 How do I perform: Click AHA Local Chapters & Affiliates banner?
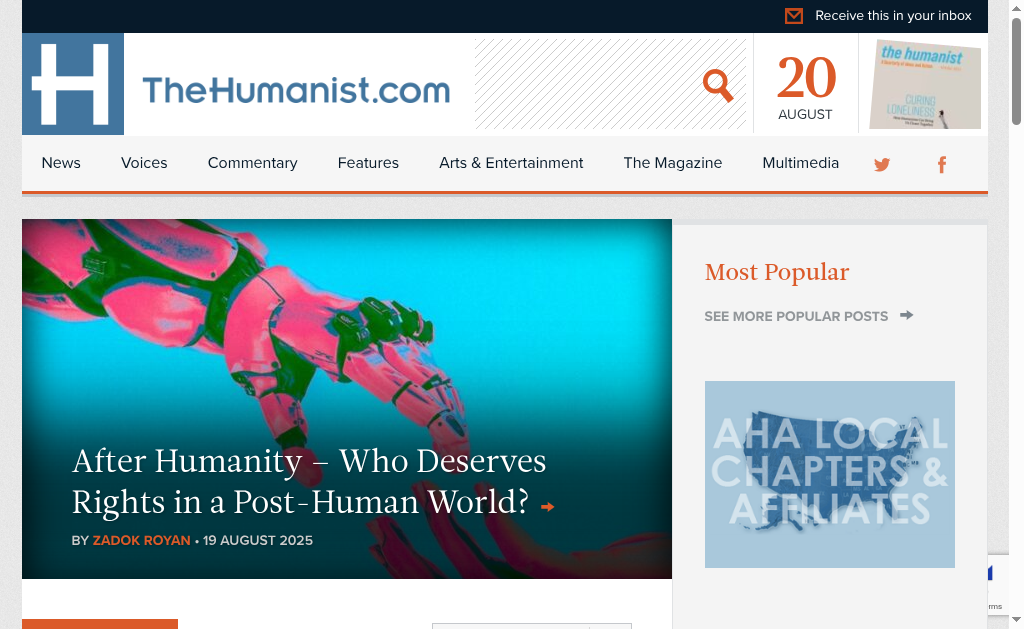[829, 474]
